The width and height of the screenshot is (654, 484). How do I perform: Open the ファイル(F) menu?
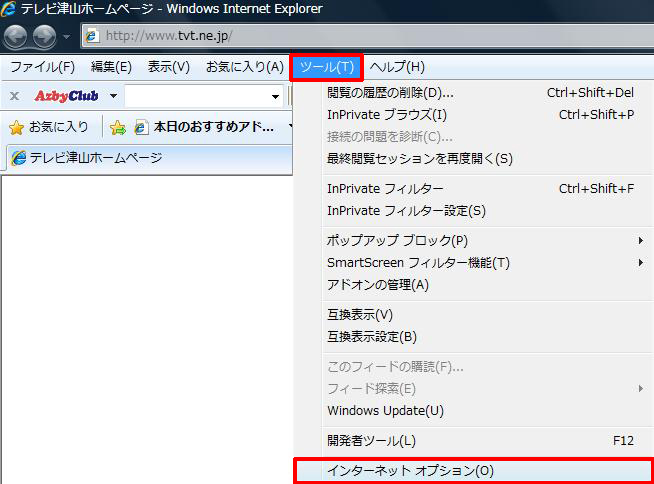pos(42,67)
